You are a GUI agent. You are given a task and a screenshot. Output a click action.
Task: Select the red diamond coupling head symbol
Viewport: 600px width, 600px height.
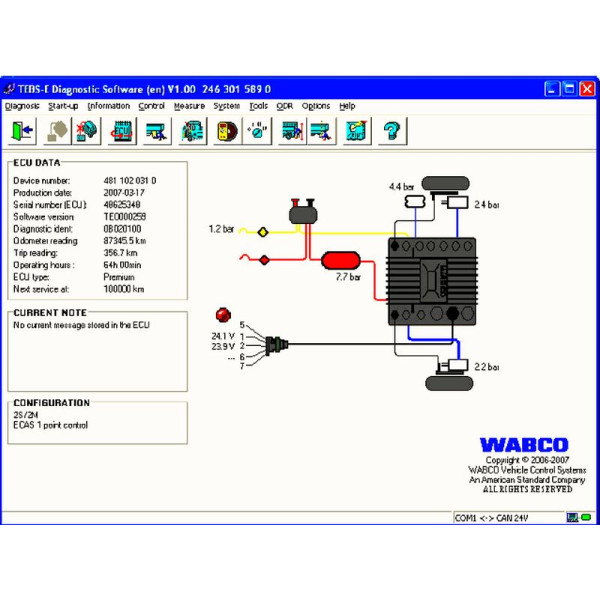pos(265,260)
